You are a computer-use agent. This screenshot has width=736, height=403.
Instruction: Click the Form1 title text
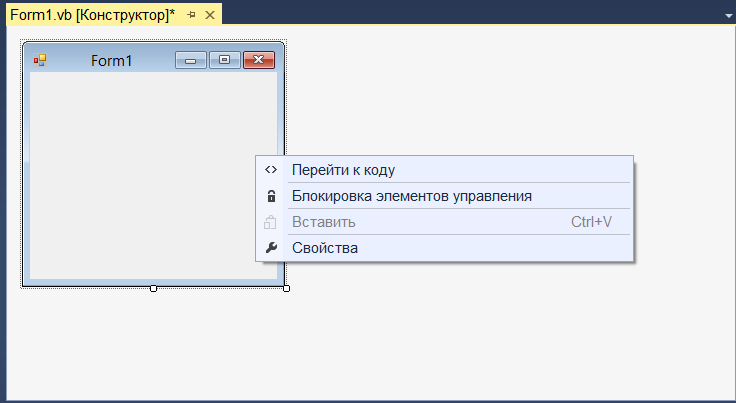click(x=112, y=61)
